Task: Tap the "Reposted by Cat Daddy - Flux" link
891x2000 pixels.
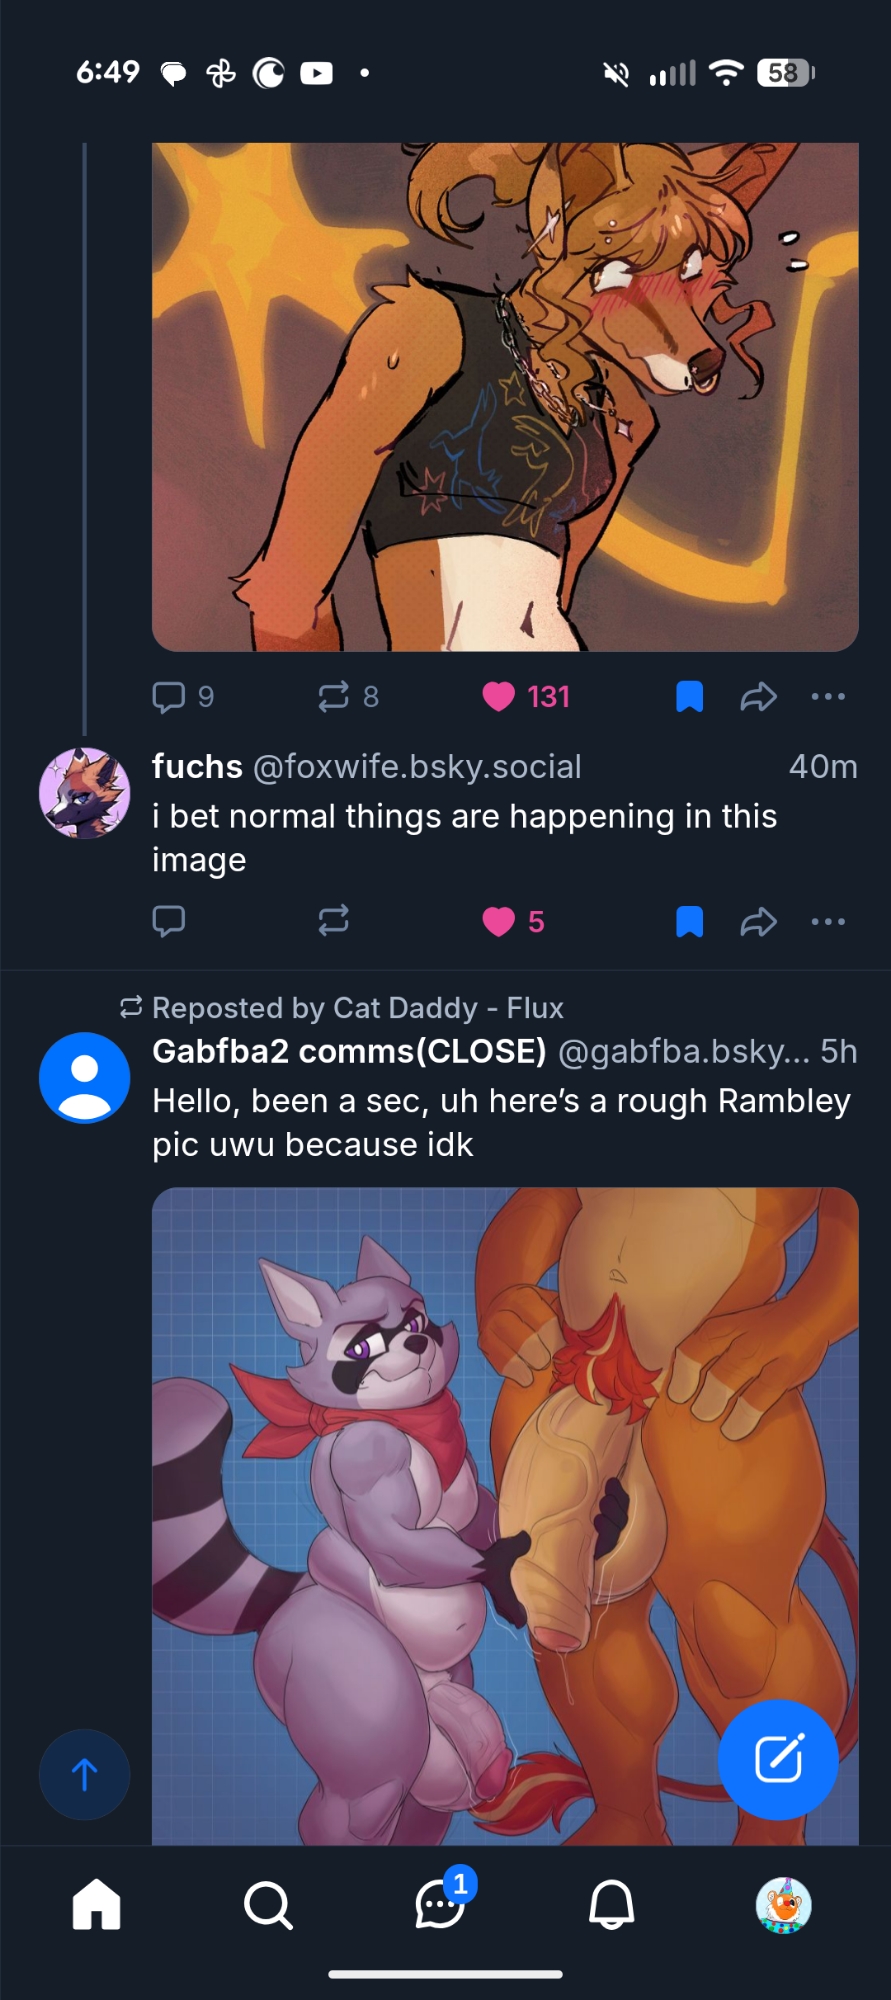Action: (356, 1008)
